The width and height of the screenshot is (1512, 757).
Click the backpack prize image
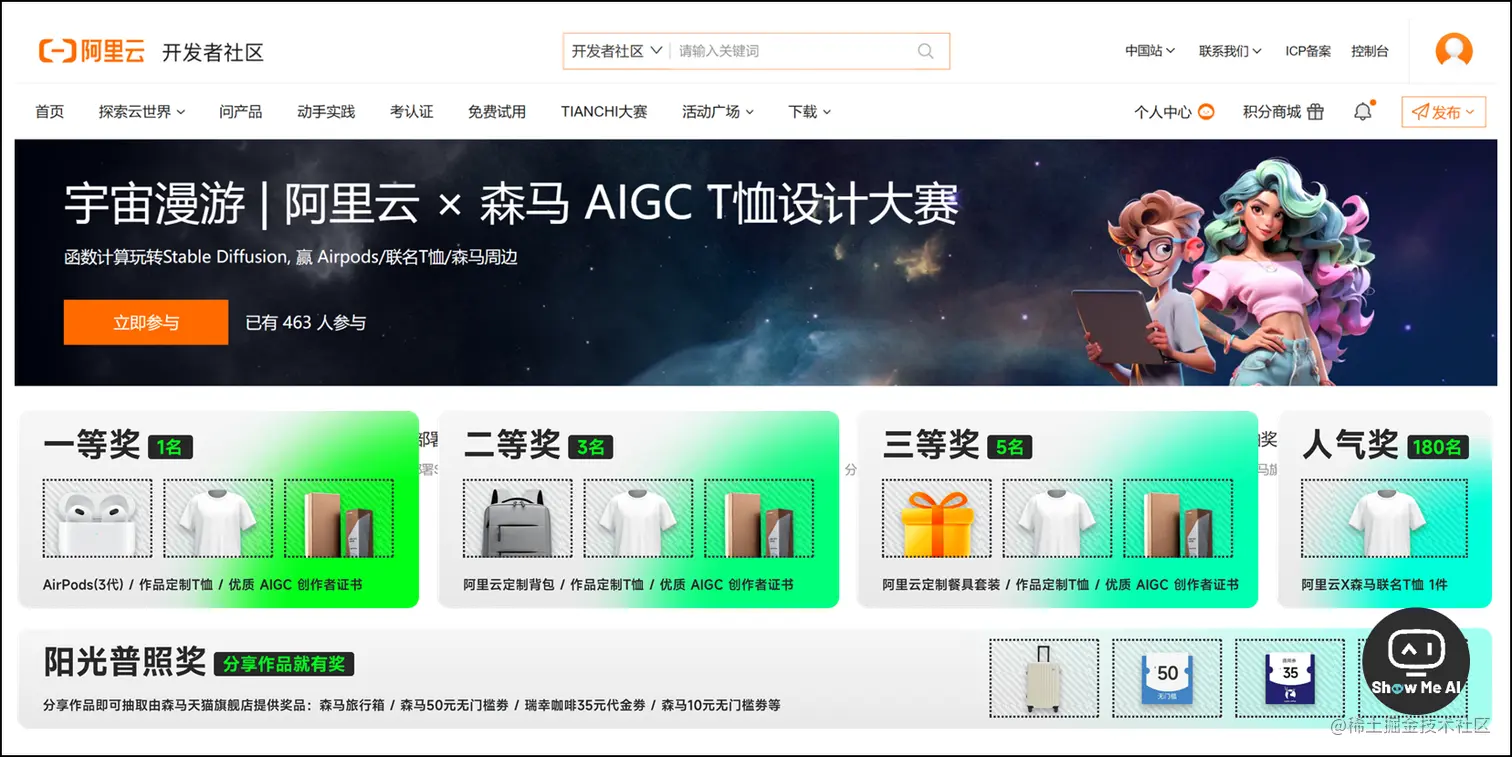pos(518,518)
